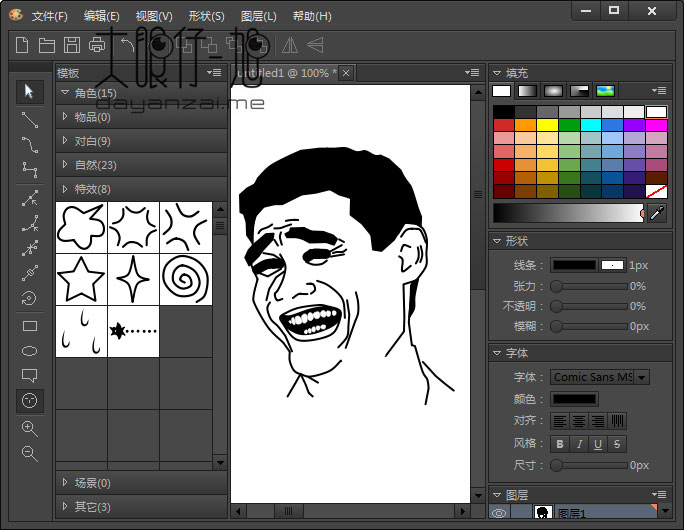684x530 pixels.
Task: Toggle layer 1 visibility eye icon
Action: pos(499,513)
